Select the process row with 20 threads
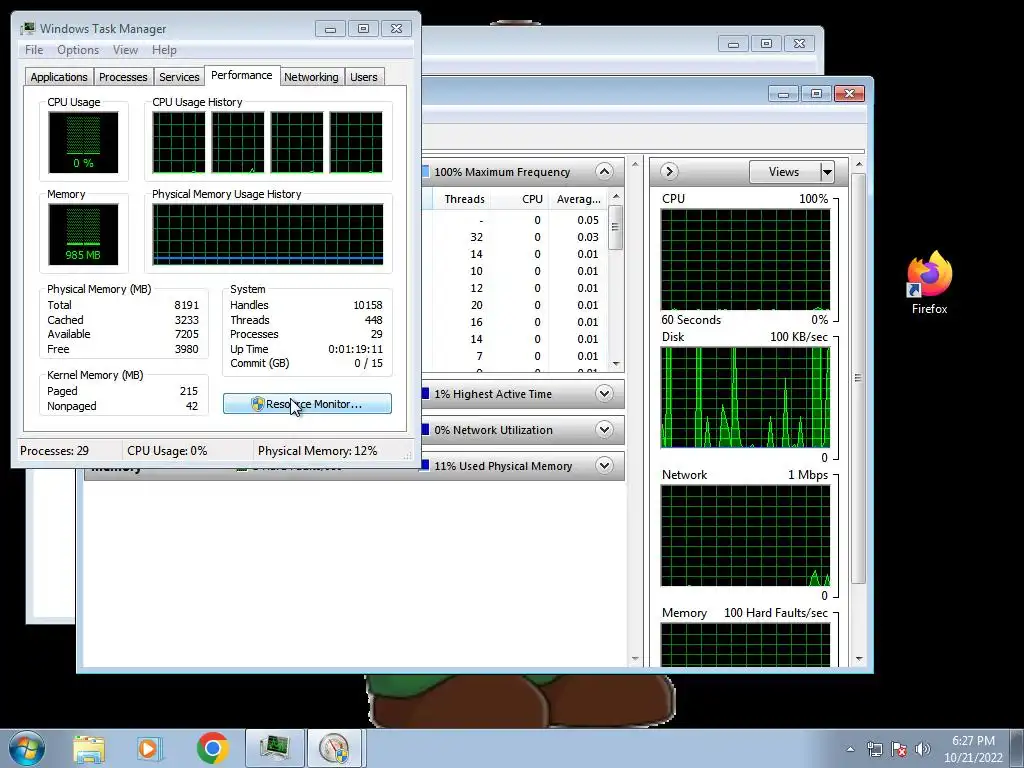Image resolution: width=1024 pixels, height=768 pixels. 515,305
